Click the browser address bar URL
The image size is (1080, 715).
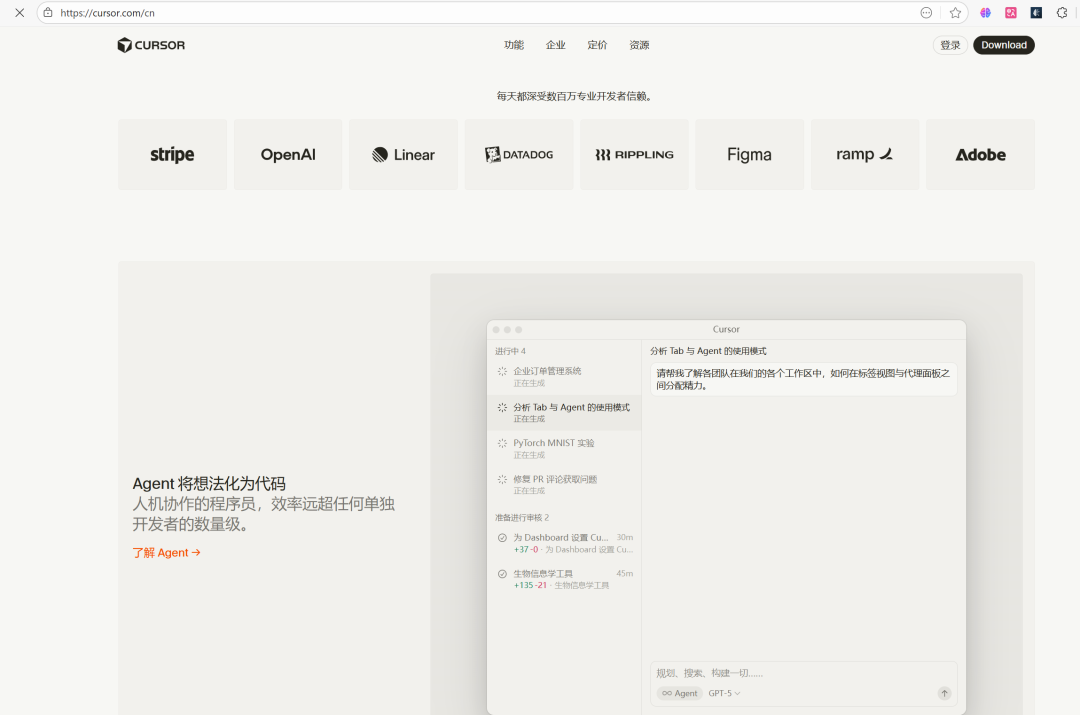point(107,12)
